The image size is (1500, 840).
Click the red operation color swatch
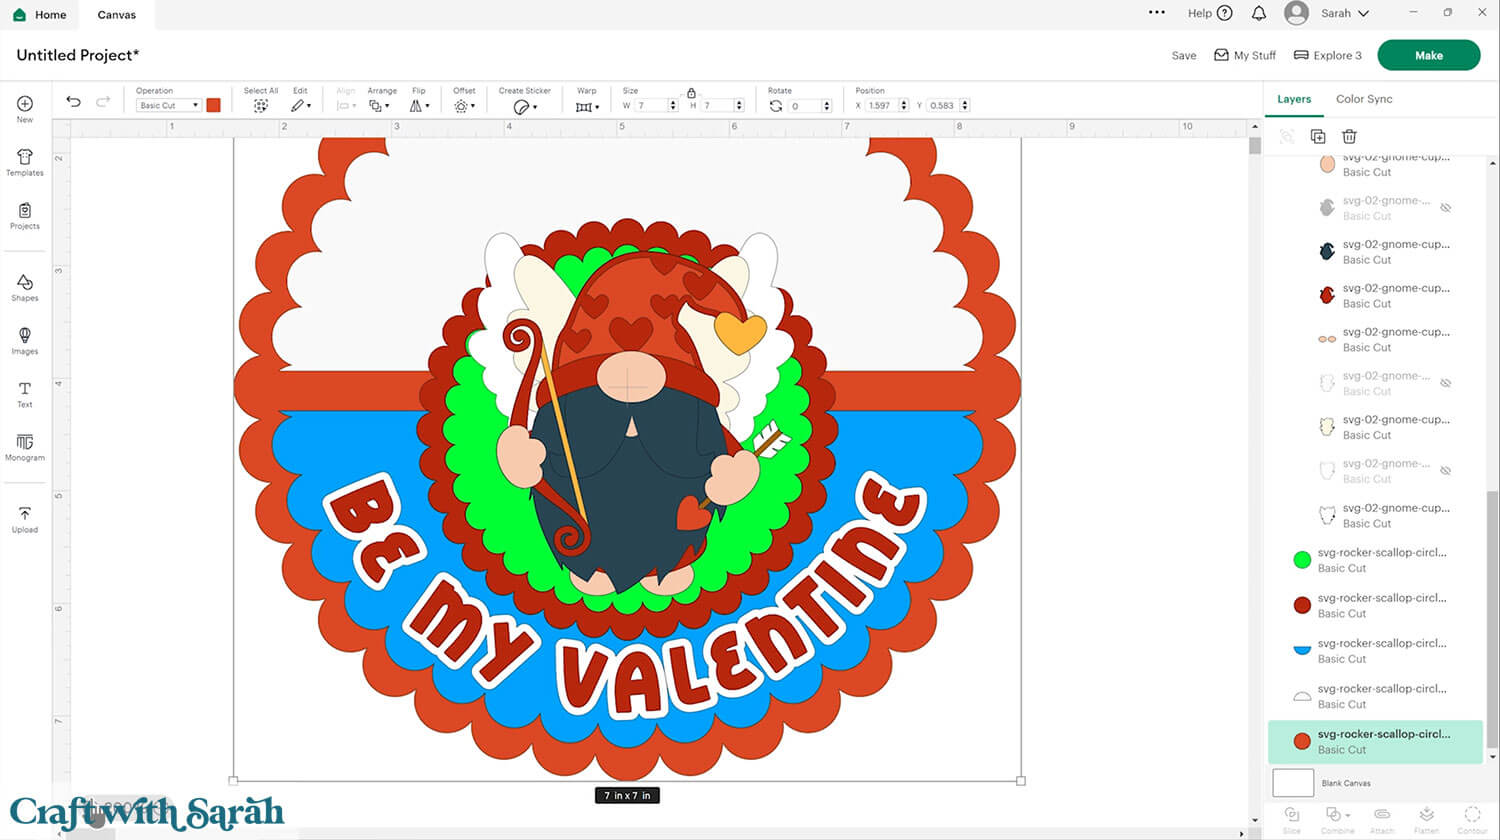pos(213,105)
